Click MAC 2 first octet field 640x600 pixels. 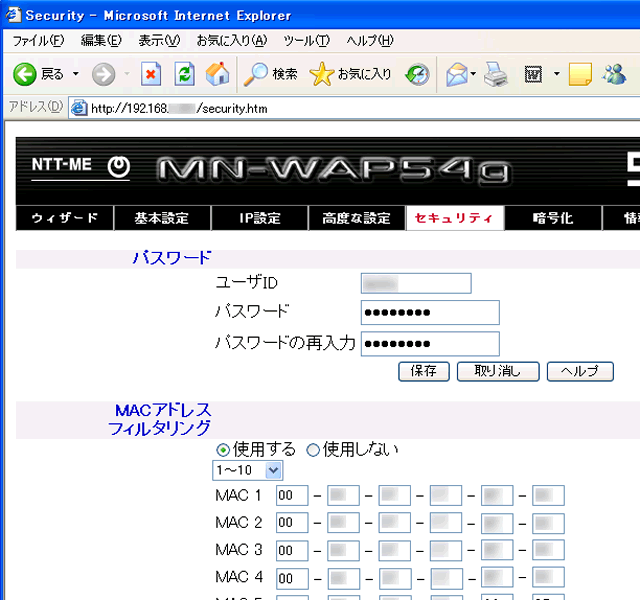click(292, 523)
